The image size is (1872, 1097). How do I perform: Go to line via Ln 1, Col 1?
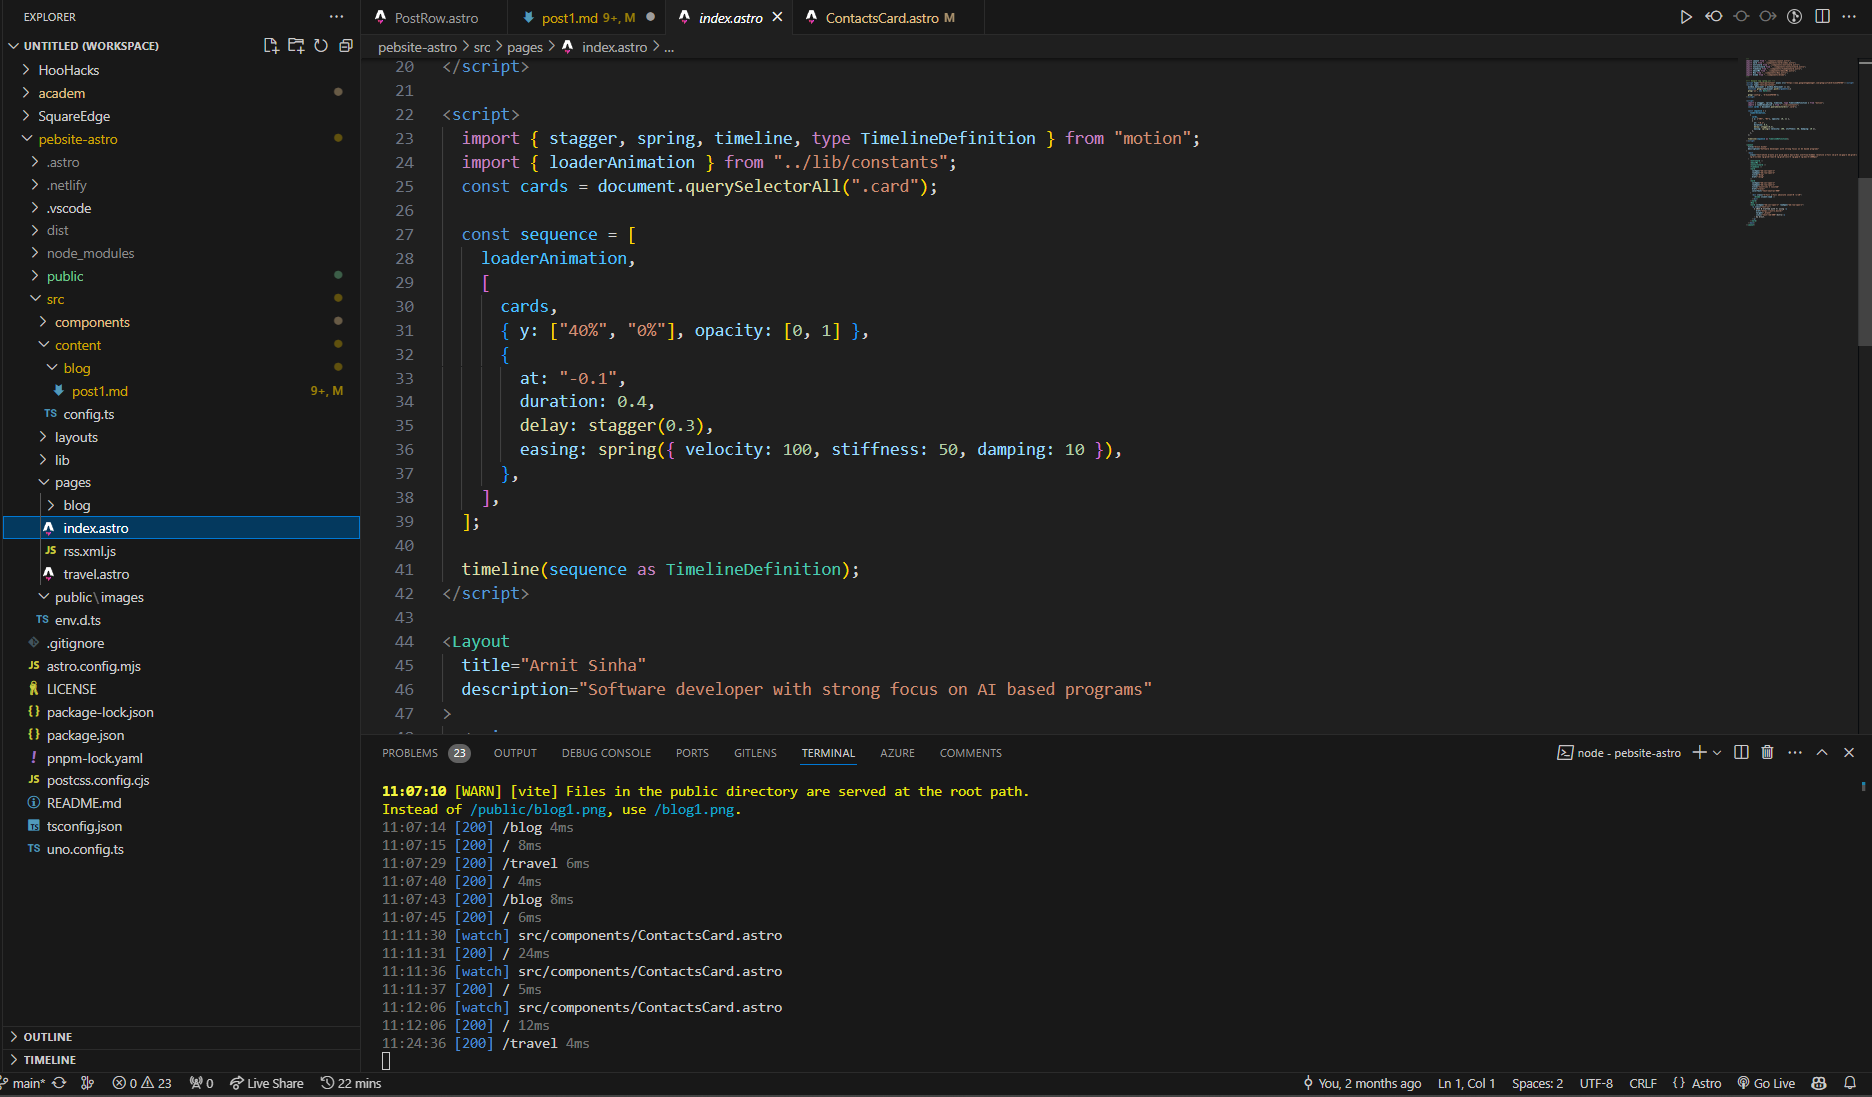click(x=1466, y=1083)
